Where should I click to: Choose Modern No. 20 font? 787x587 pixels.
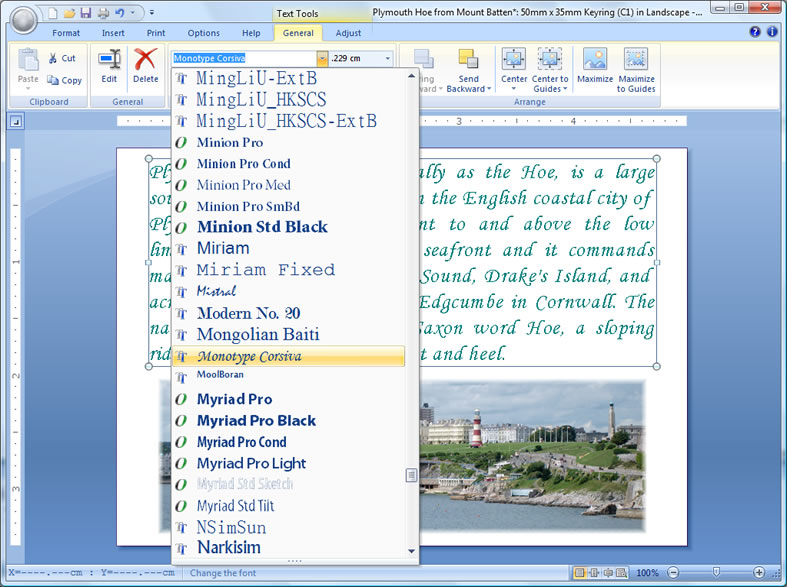[x=289, y=313]
